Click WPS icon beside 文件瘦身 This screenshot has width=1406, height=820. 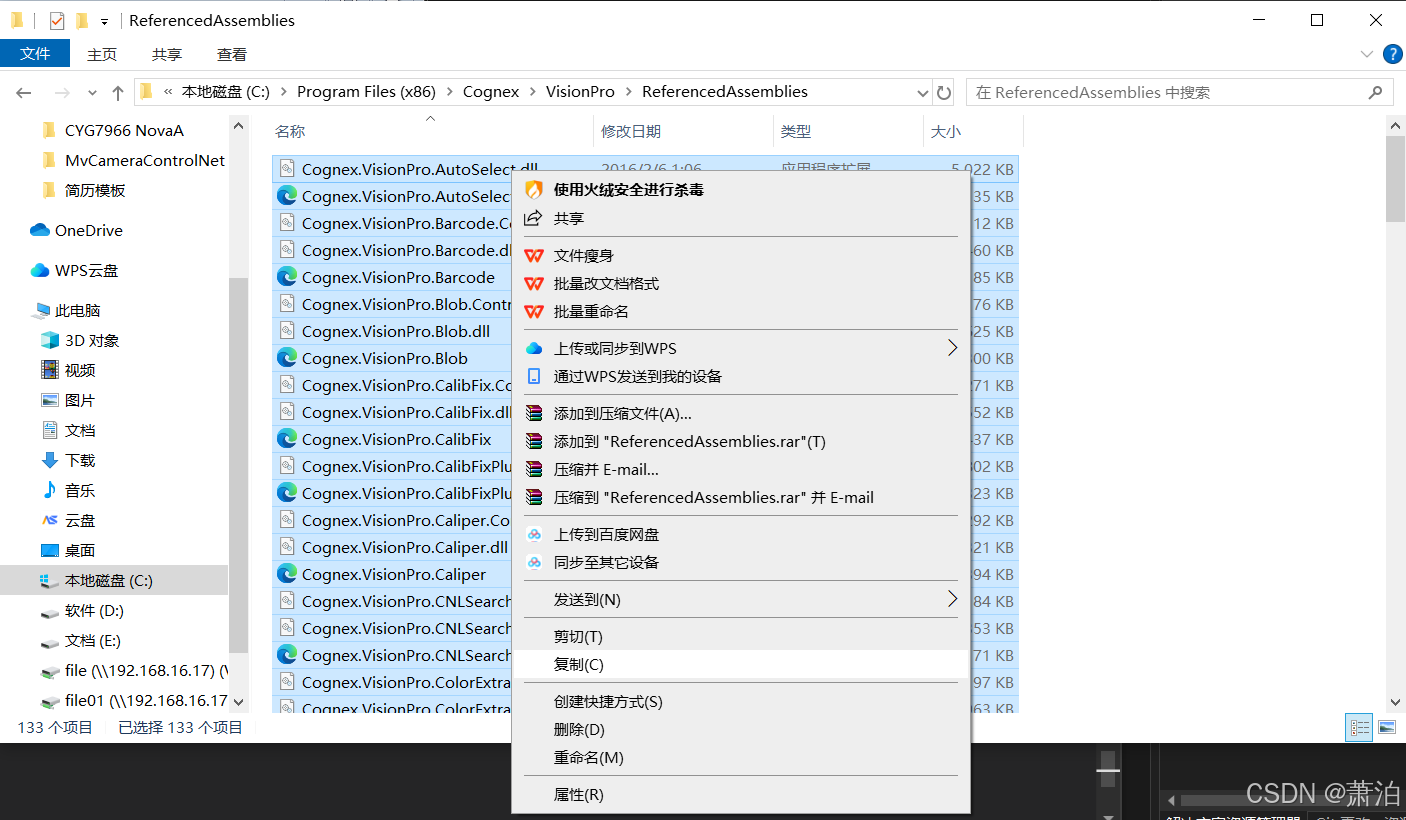click(x=534, y=256)
